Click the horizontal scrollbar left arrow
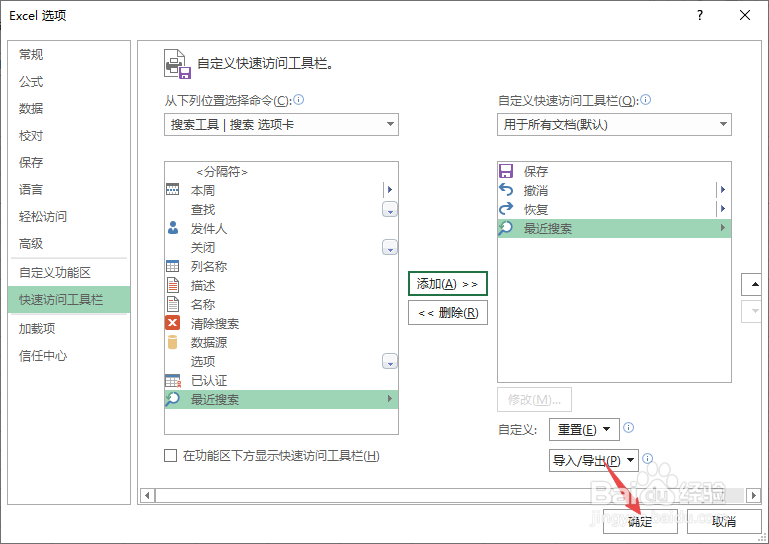The image size is (769, 544). tap(148, 495)
